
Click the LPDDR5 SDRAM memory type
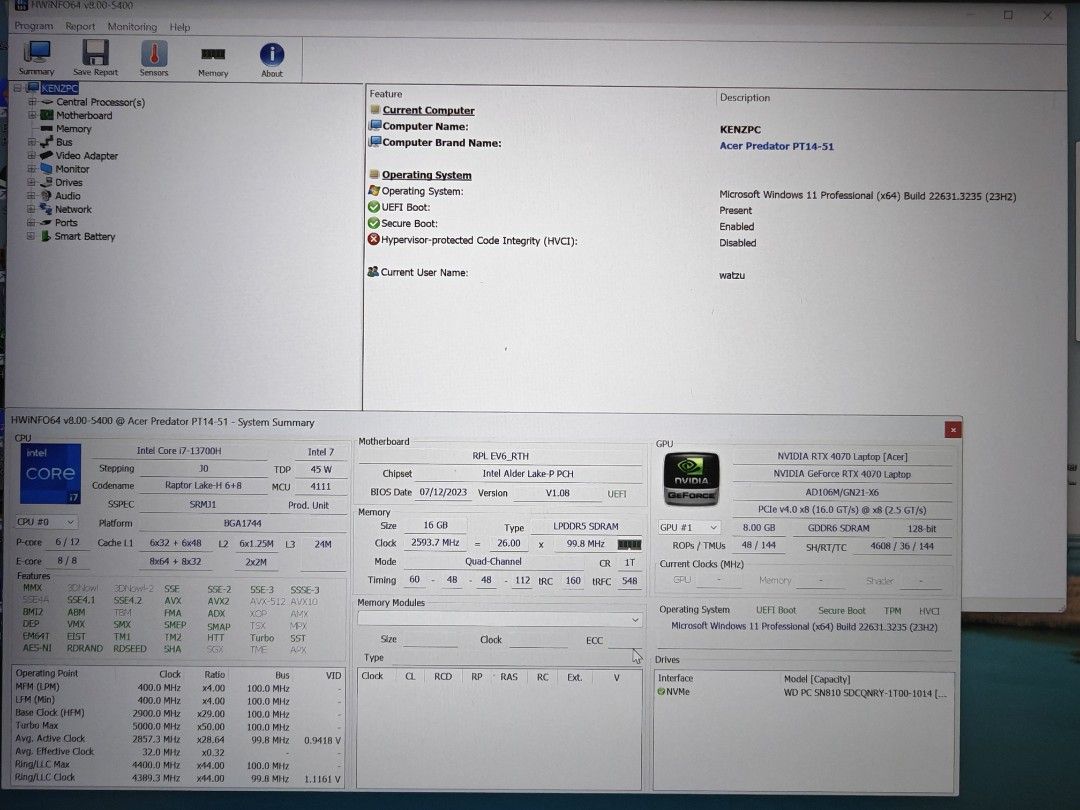[585, 526]
